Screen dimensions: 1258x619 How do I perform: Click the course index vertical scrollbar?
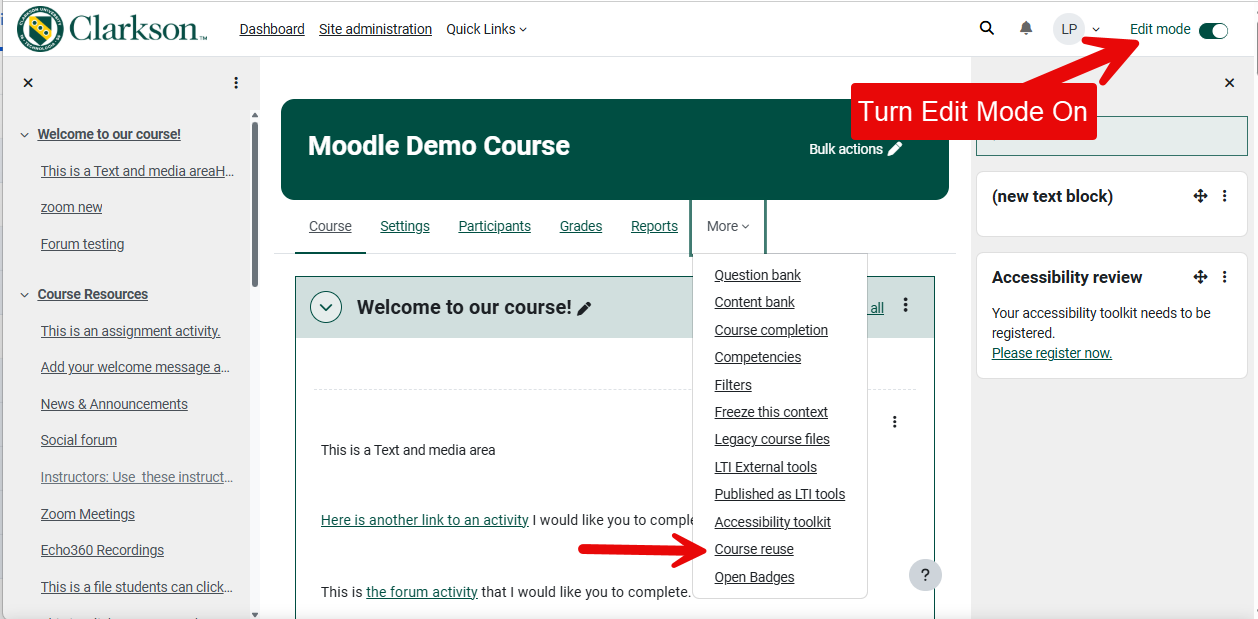[x=254, y=200]
